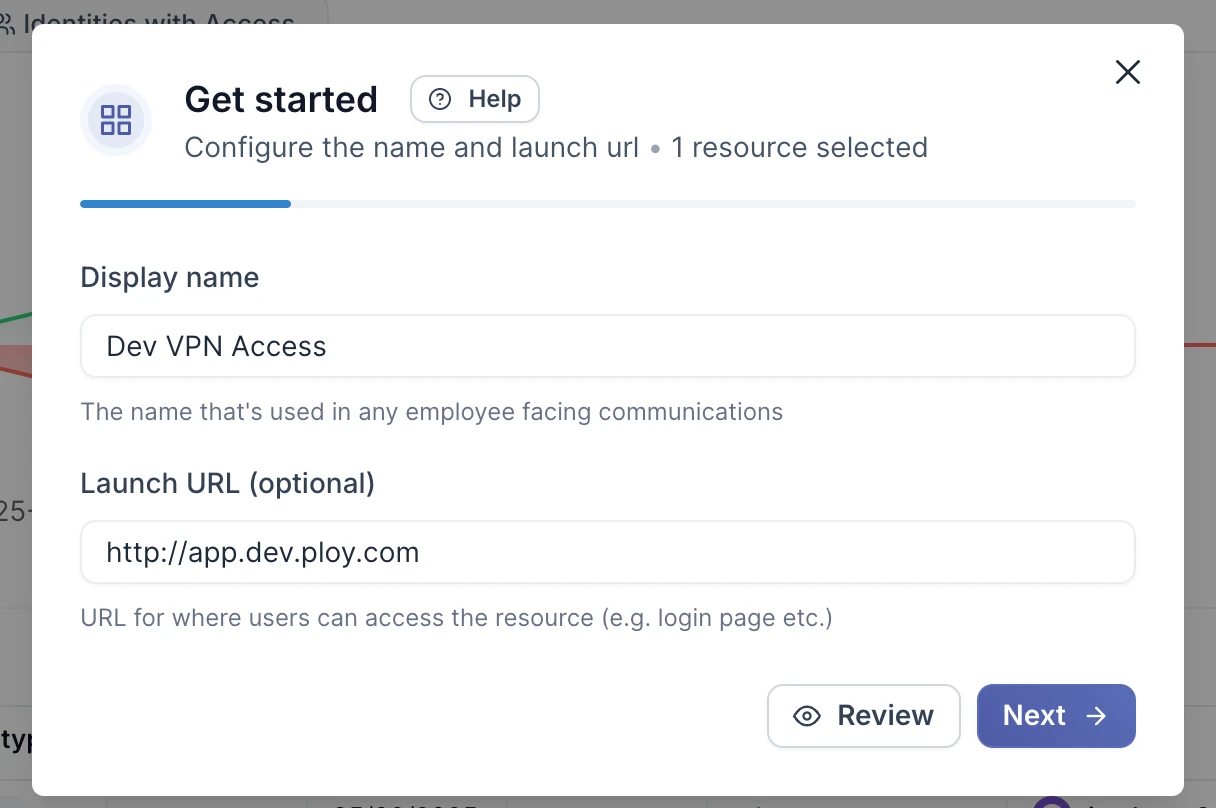Click the Display name label
Screen dimensions: 1216x808
[170, 277]
